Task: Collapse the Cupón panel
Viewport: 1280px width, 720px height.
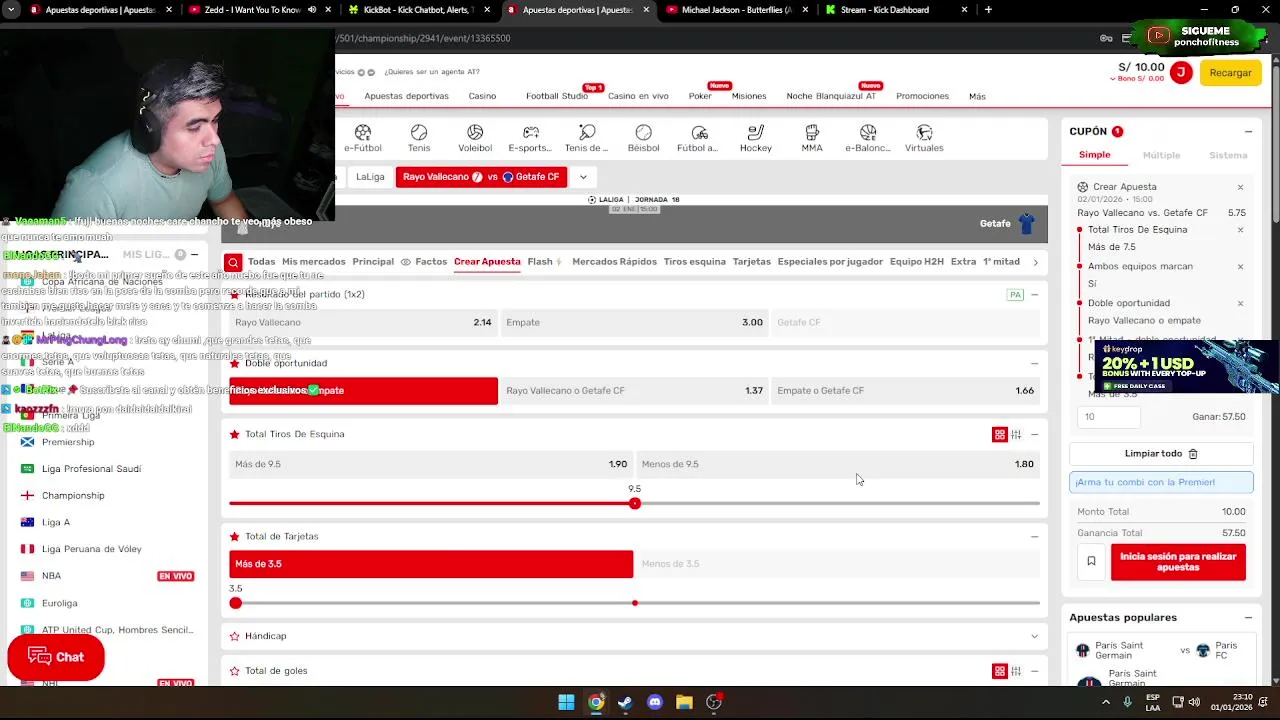Action: (1248, 132)
